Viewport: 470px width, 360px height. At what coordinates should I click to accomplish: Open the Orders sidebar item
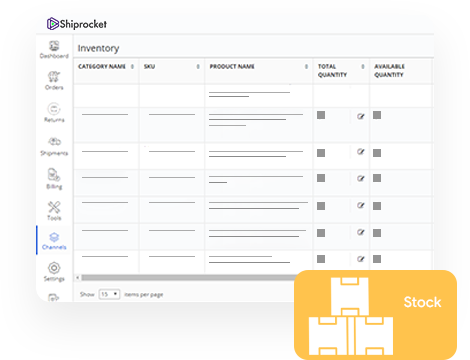tap(54, 80)
